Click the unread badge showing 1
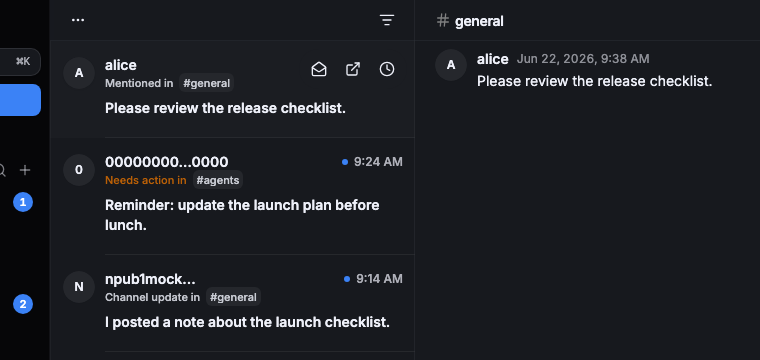 (x=23, y=202)
